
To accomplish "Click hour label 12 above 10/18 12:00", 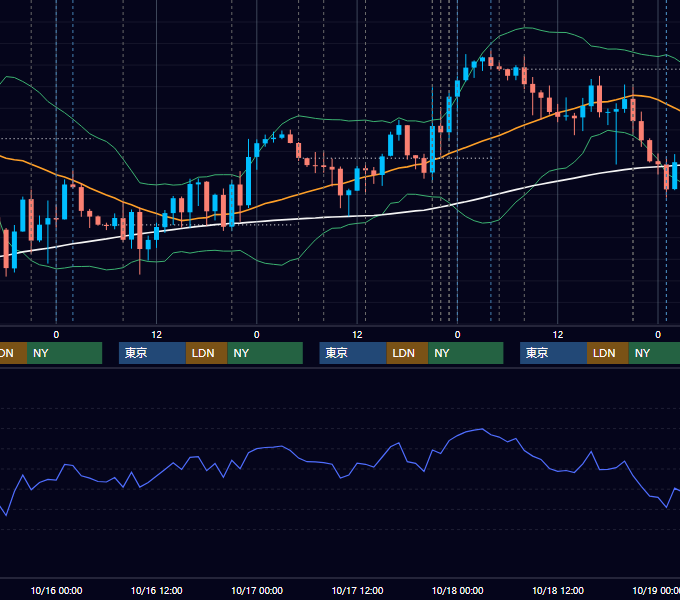I will point(558,335).
